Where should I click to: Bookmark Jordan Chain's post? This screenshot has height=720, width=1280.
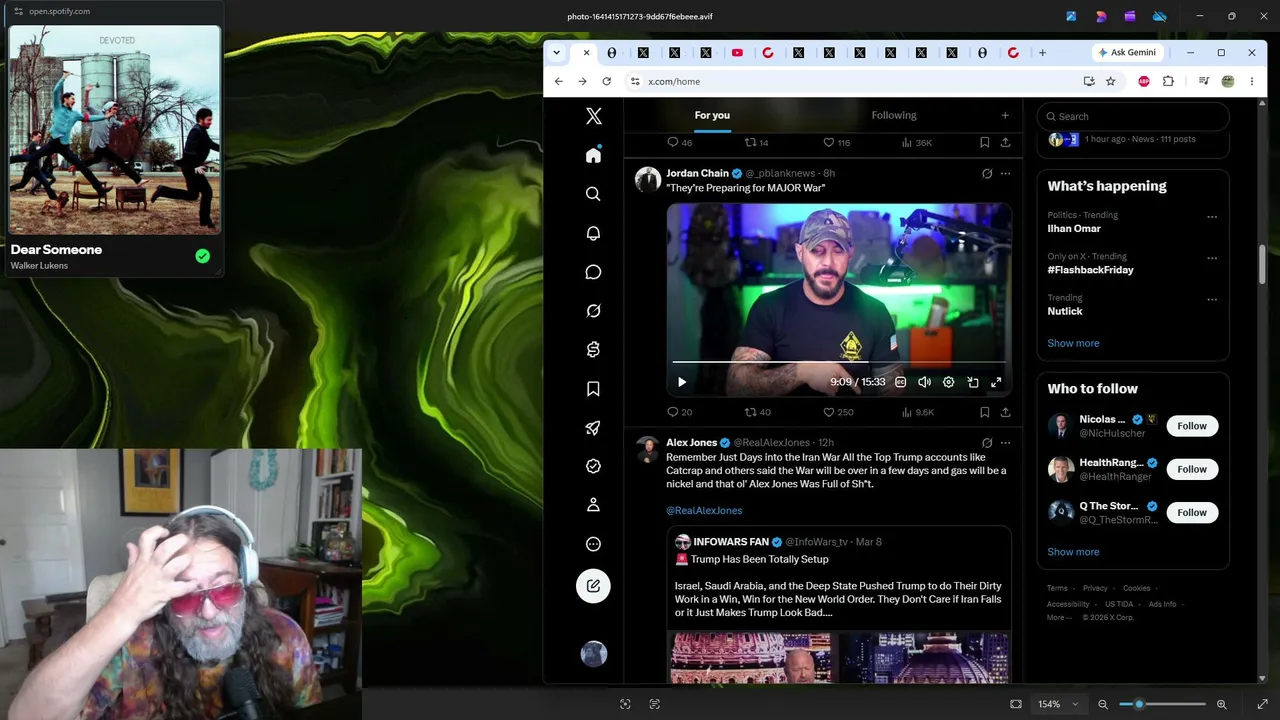point(985,412)
